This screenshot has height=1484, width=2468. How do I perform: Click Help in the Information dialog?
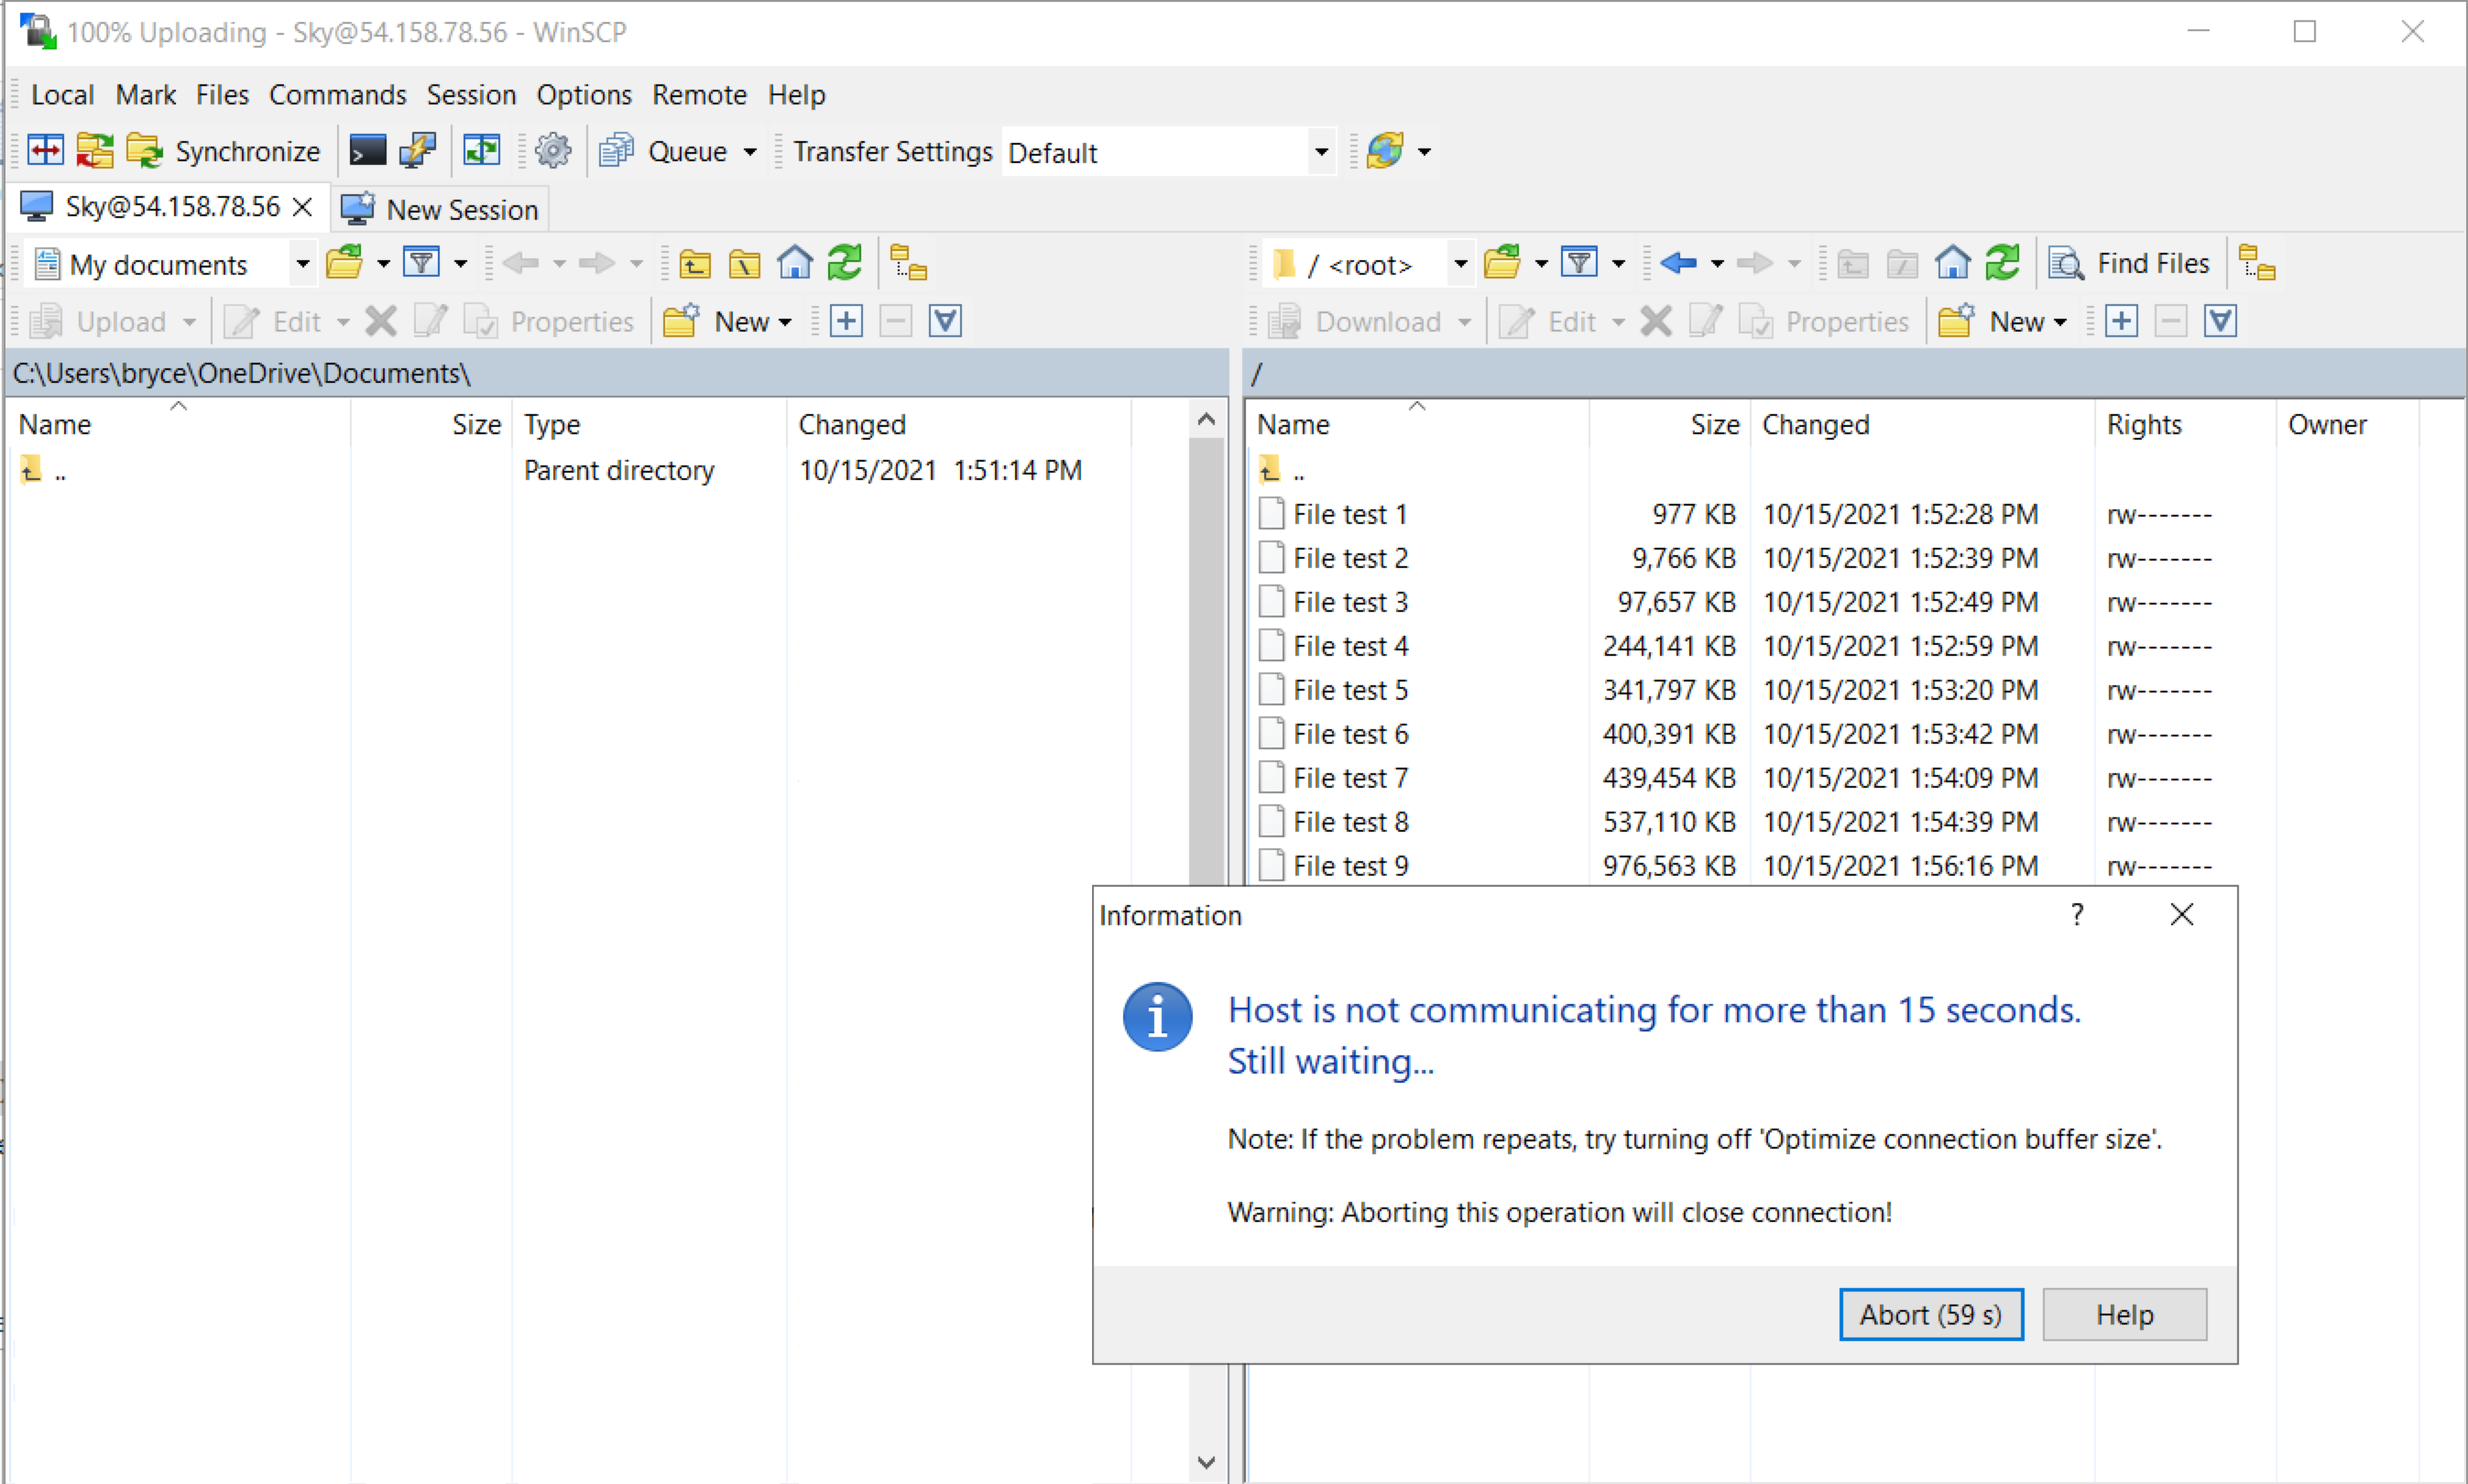coord(2125,1314)
